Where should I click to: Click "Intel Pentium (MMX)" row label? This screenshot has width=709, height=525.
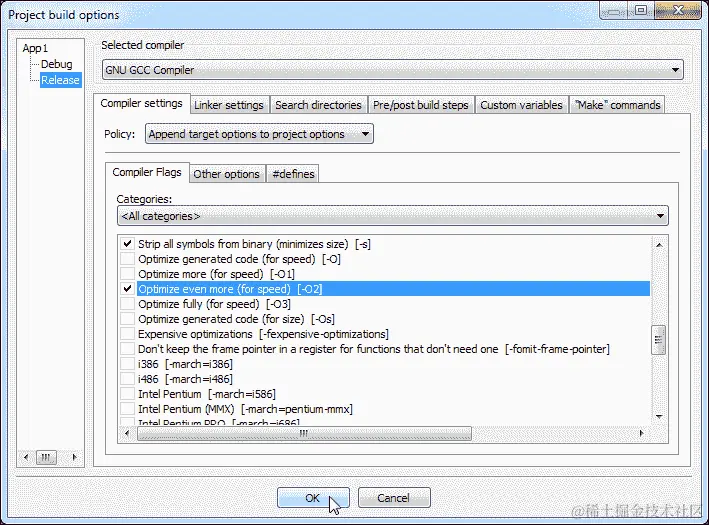click(246, 409)
